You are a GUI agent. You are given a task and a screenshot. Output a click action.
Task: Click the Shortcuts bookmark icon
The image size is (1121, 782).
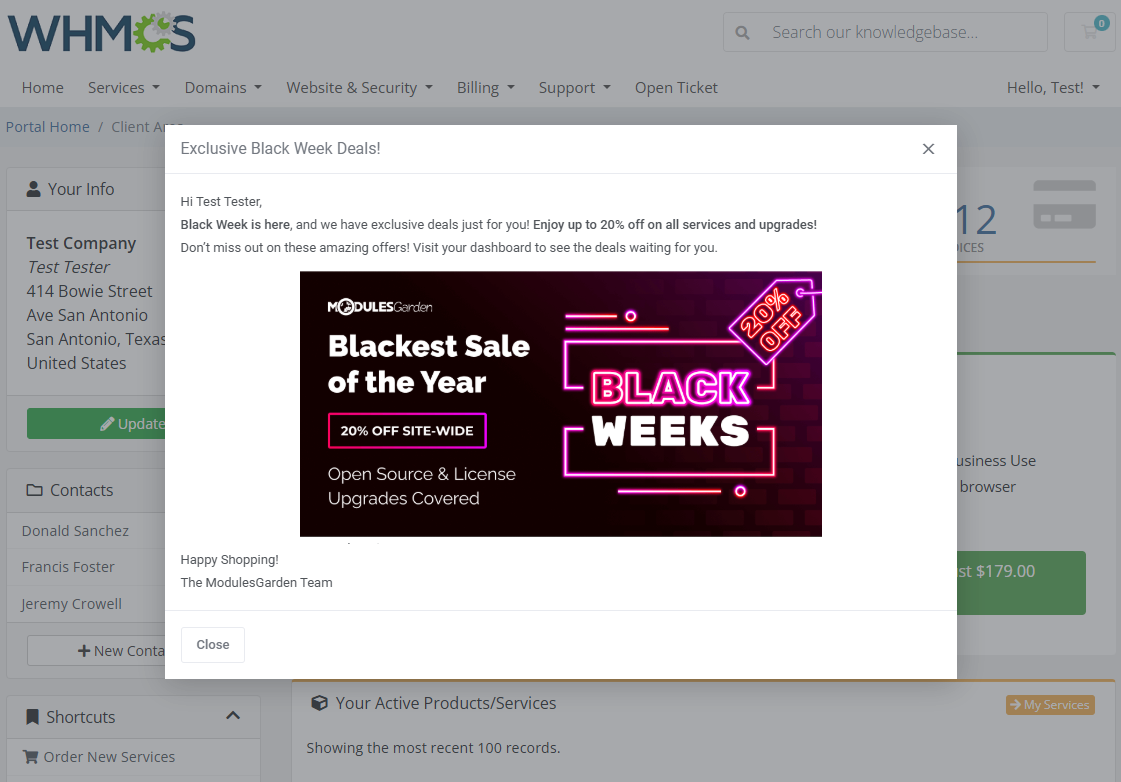32,717
